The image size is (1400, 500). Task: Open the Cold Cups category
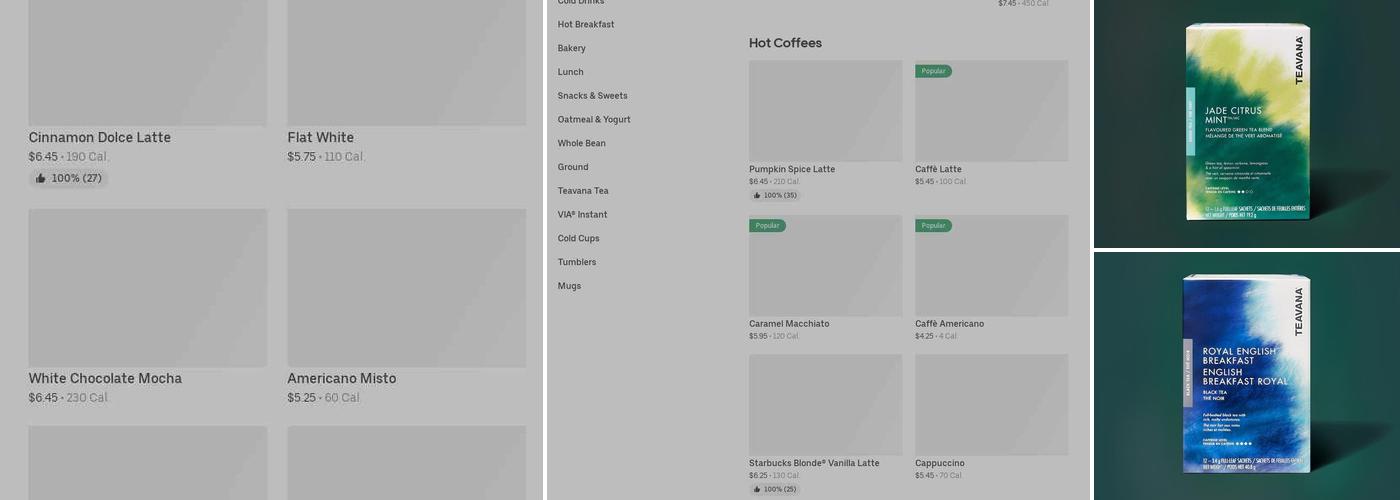(579, 238)
